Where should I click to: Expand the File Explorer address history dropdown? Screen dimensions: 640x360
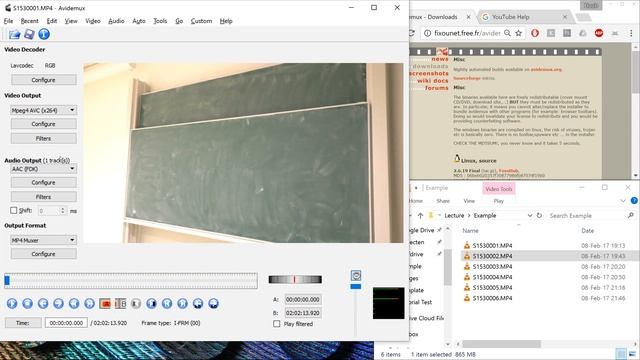click(x=530, y=215)
